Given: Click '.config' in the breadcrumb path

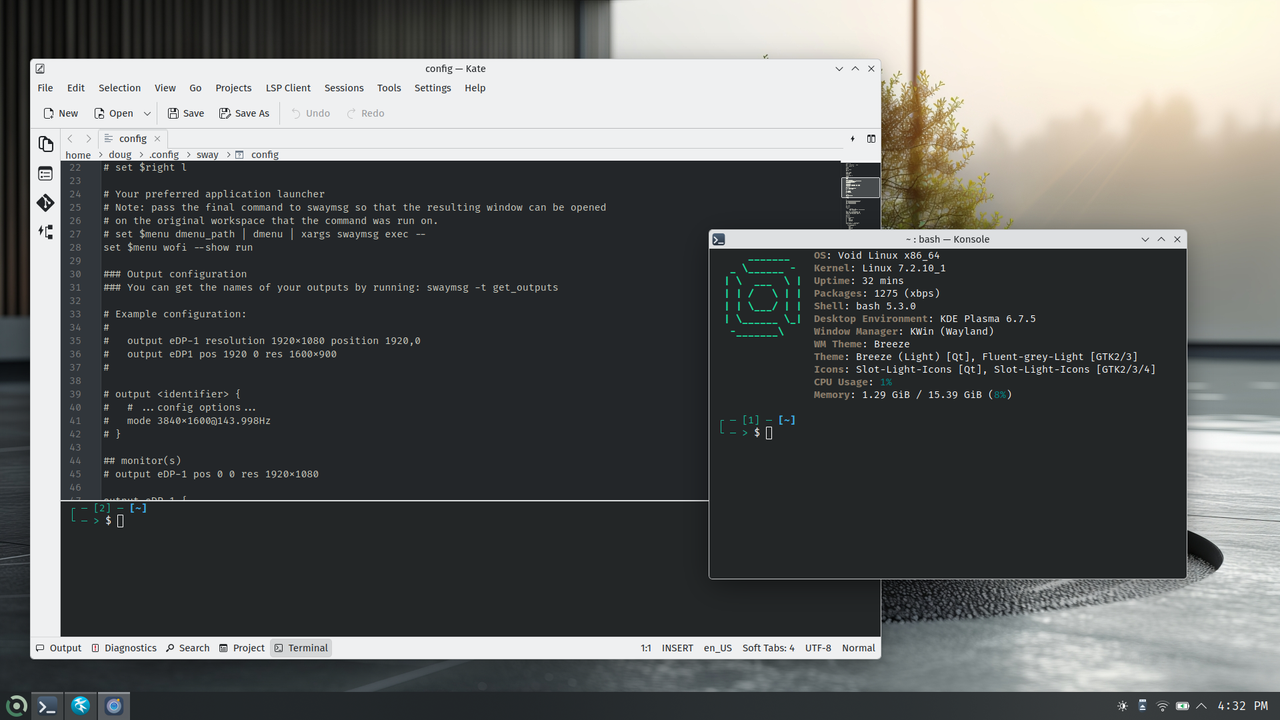Looking at the screenshot, I should 164,155.
